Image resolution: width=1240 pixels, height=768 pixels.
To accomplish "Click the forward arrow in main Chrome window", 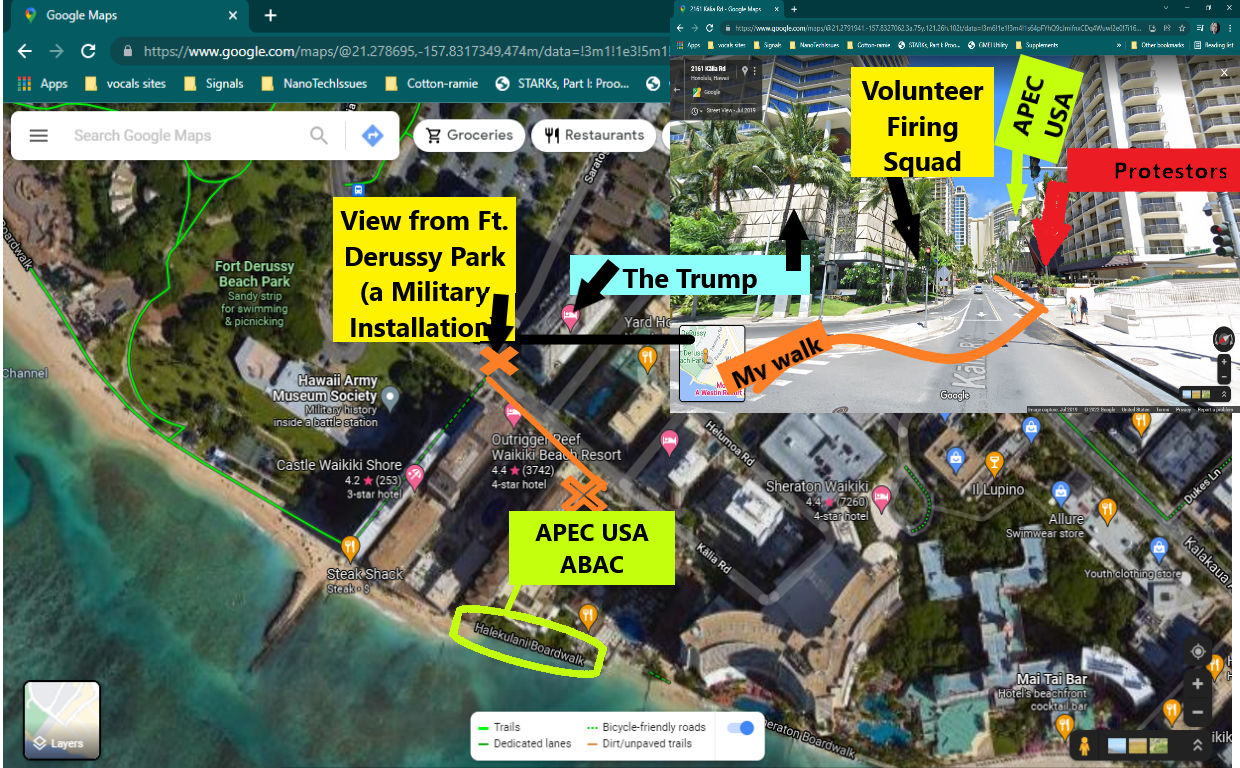I will (57, 51).
